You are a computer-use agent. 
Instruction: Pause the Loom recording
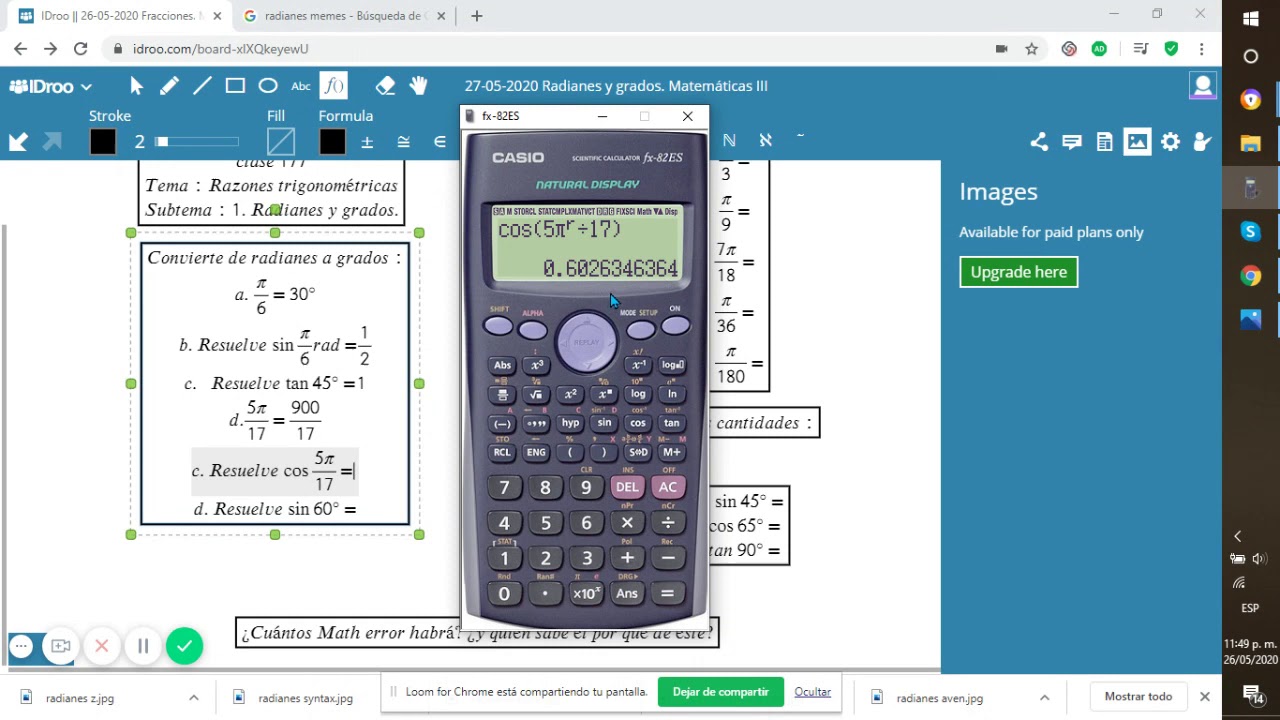[143, 646]
